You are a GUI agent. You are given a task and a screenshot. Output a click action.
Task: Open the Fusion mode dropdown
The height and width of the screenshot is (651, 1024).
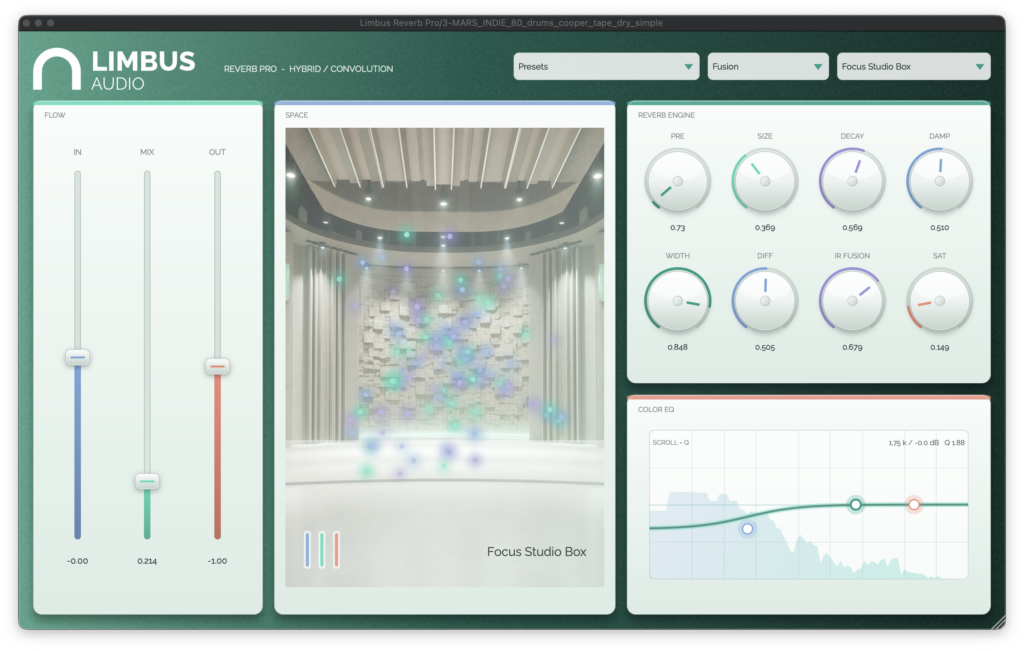click(x=768, y=67)
